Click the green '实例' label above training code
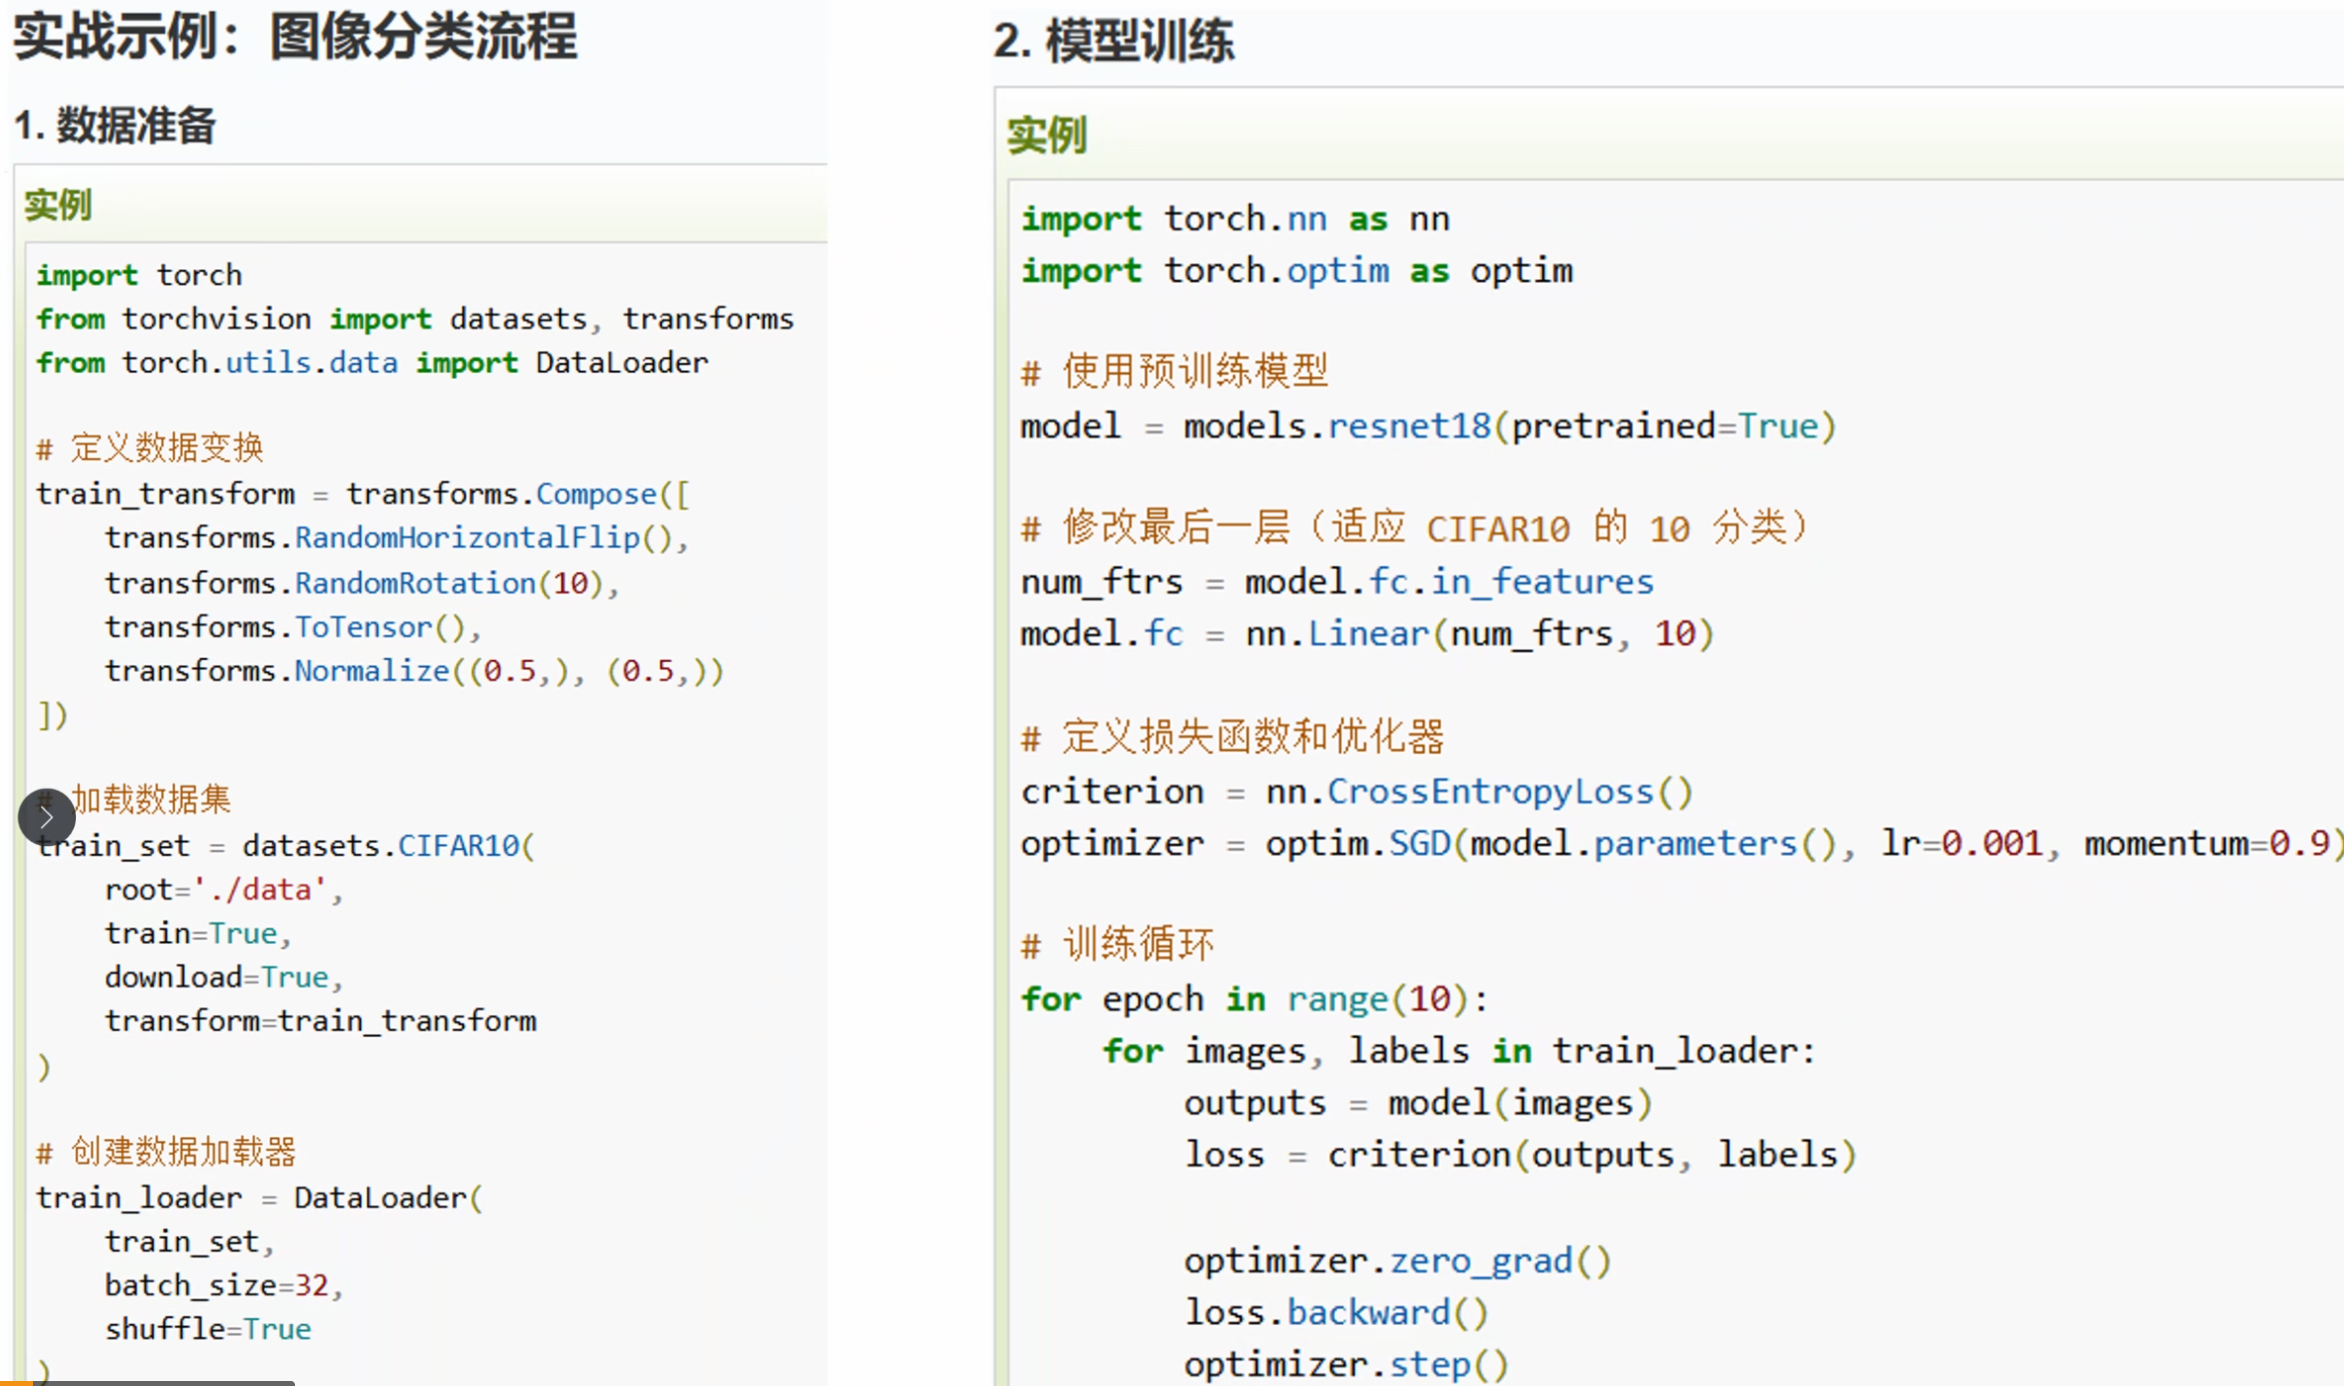Screen dimensions: 2344x1386 pos(1046,135)
